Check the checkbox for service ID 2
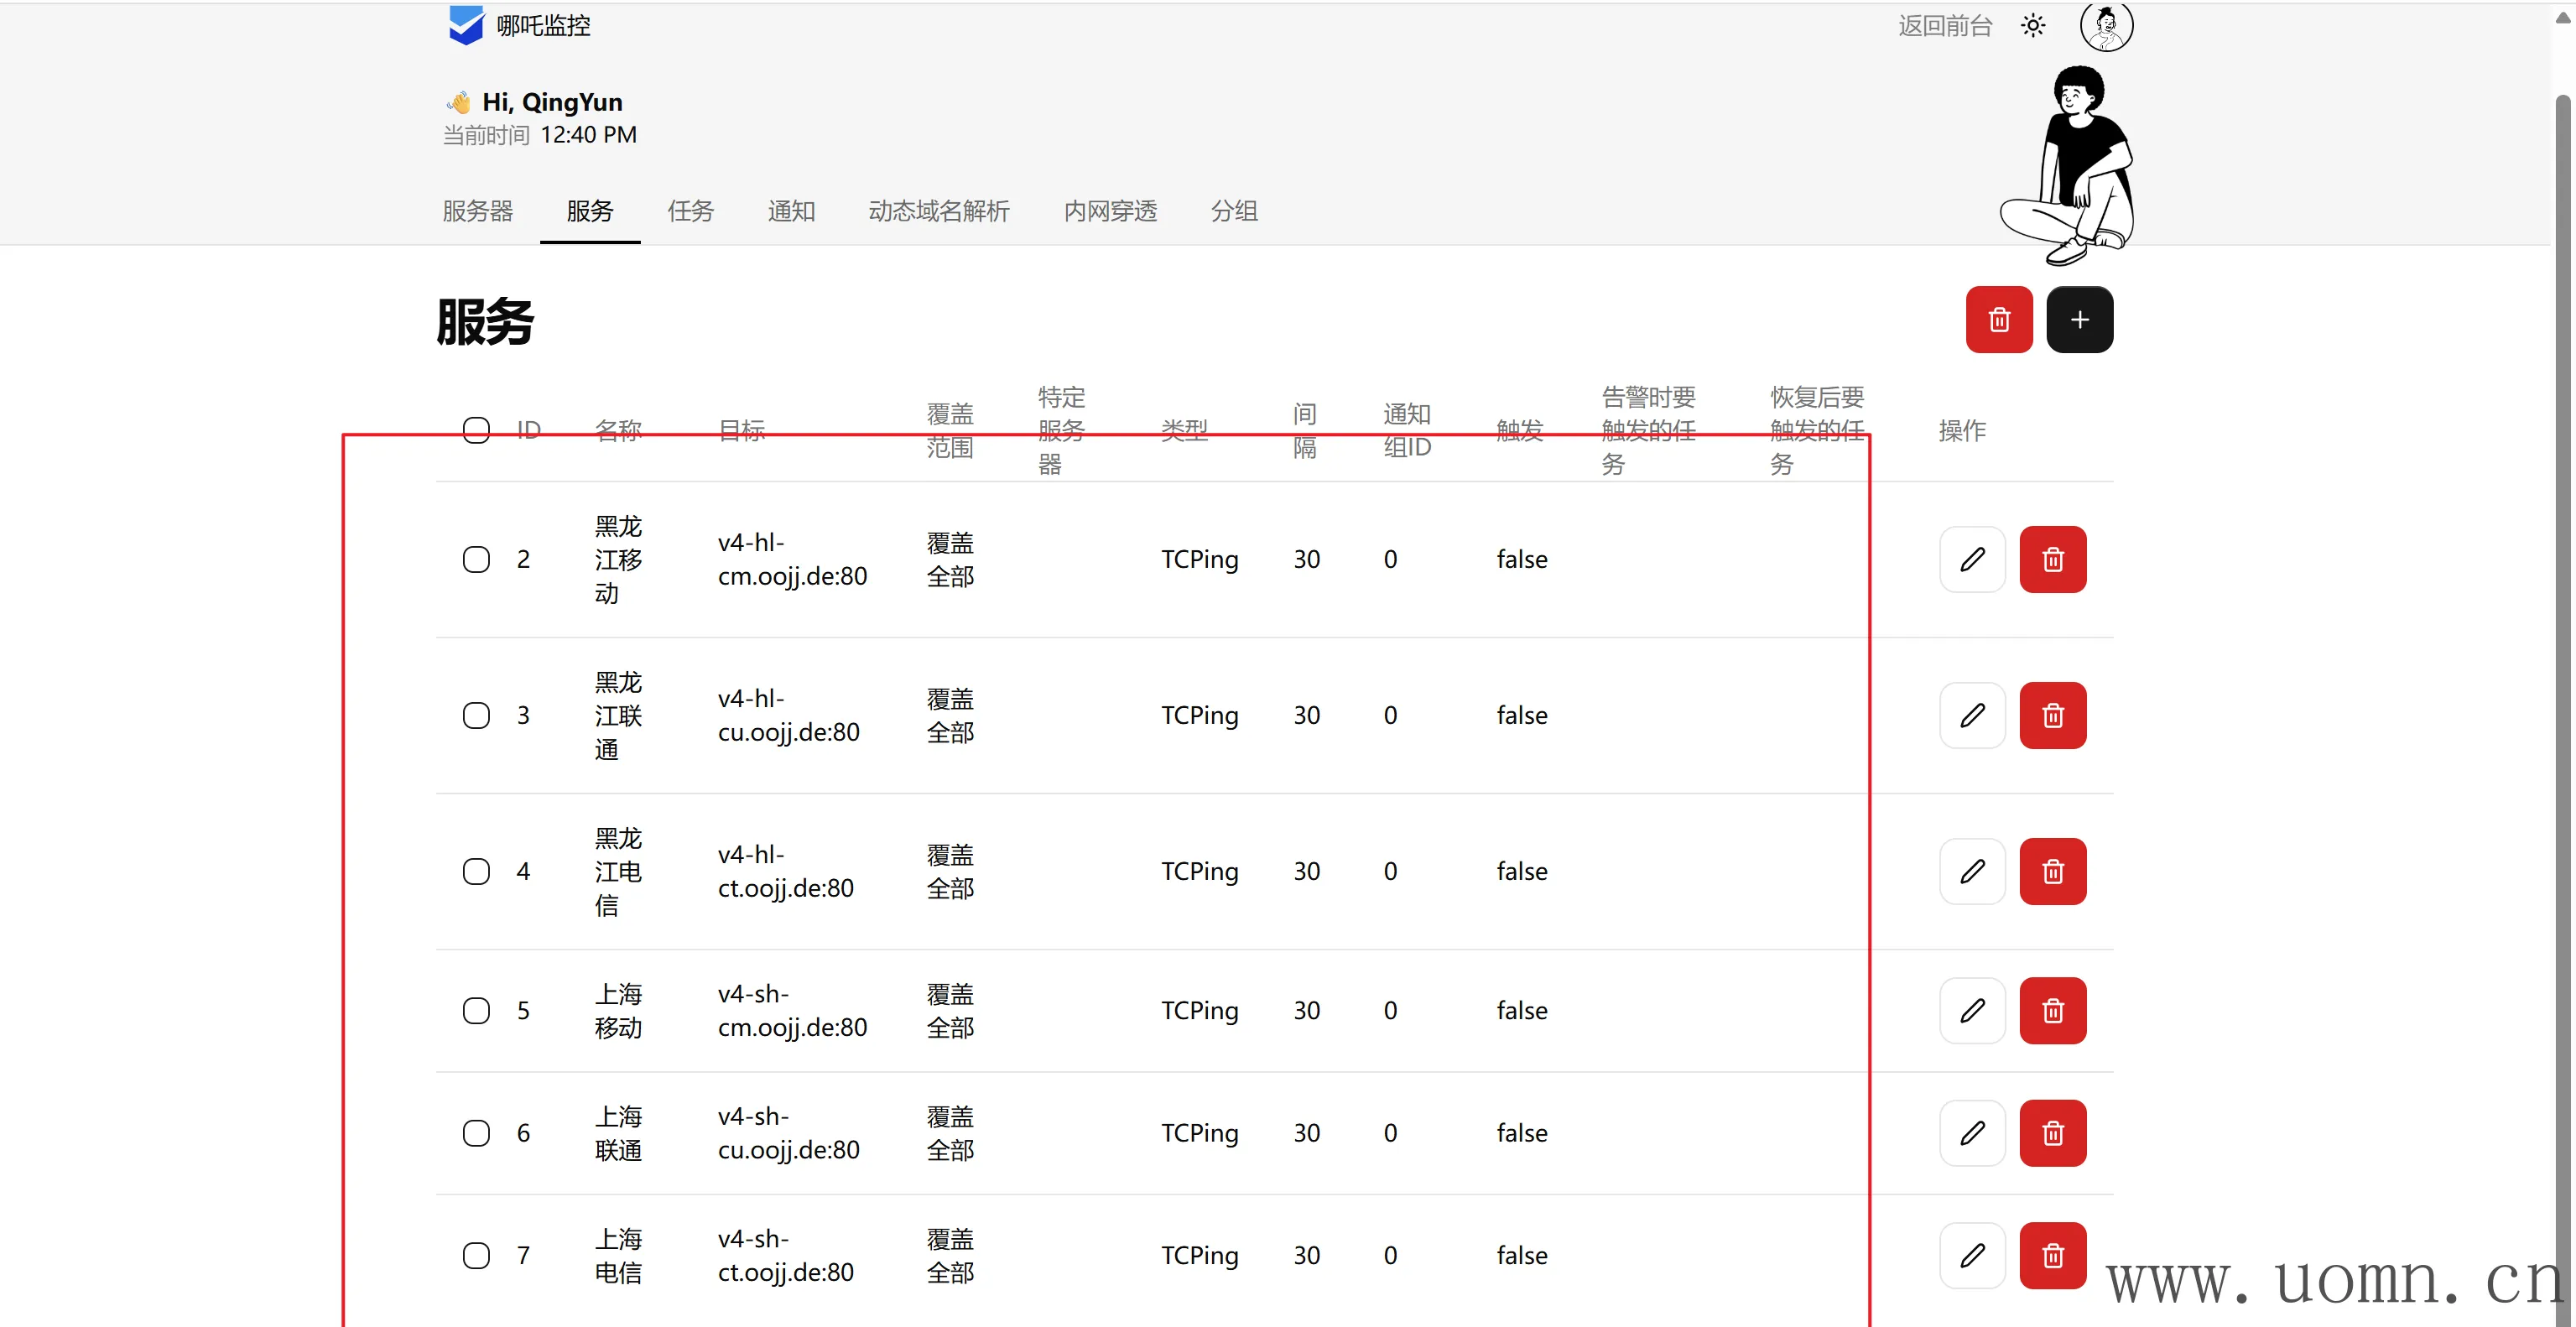The width and height of the screenshot is (2576, 1327). pyautogui.click(x=476, y=559)
